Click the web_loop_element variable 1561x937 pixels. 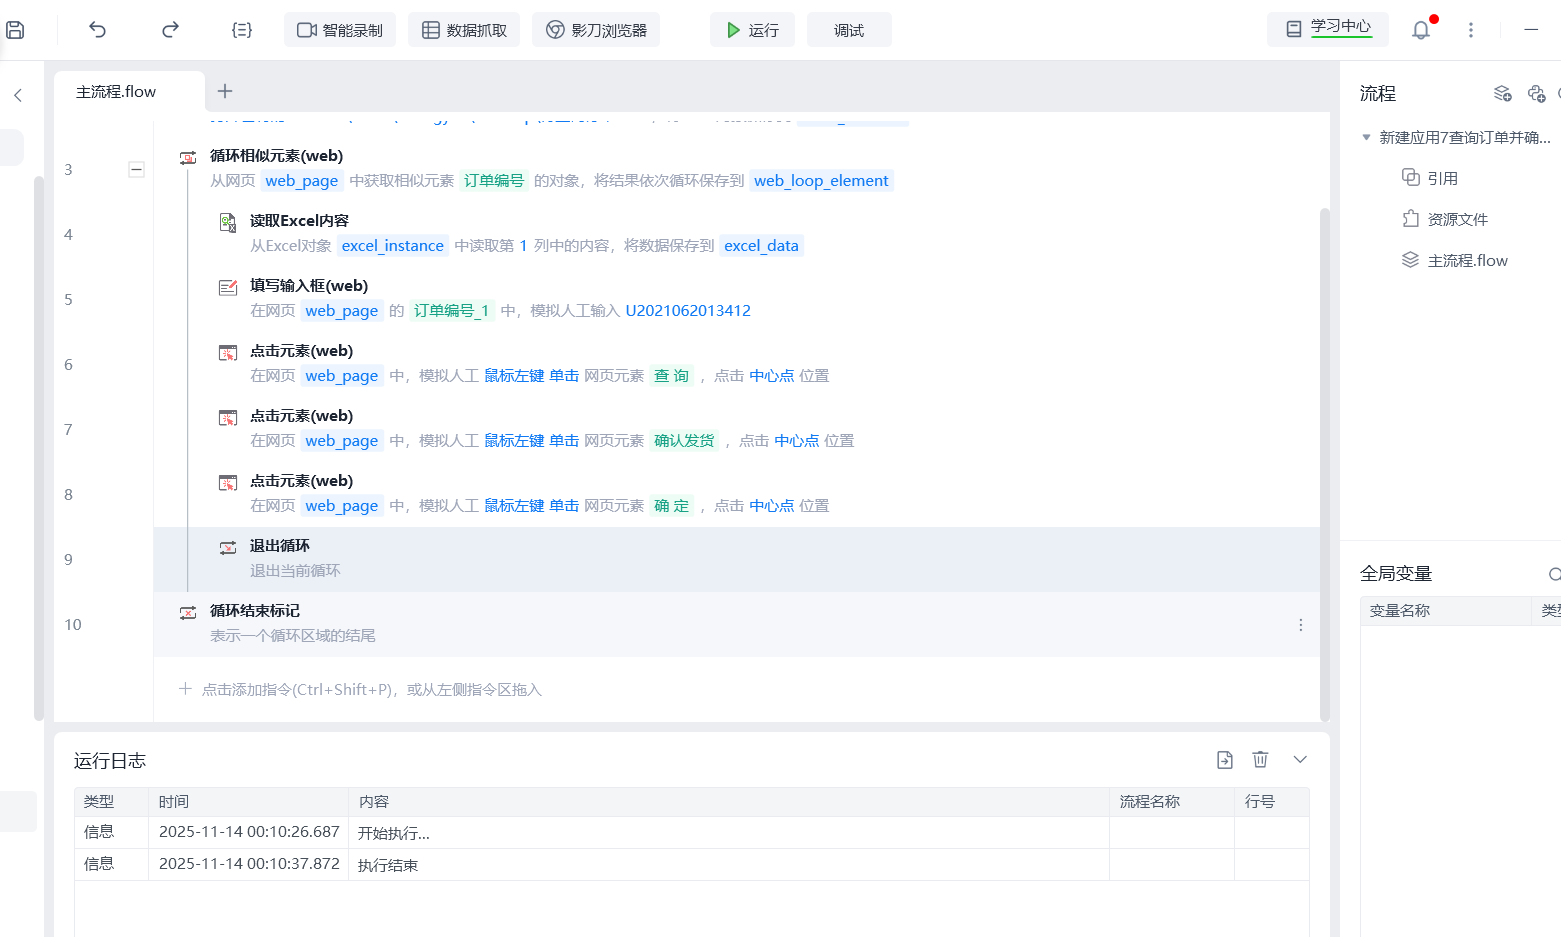pyautogui.click(x=821, y=181)
